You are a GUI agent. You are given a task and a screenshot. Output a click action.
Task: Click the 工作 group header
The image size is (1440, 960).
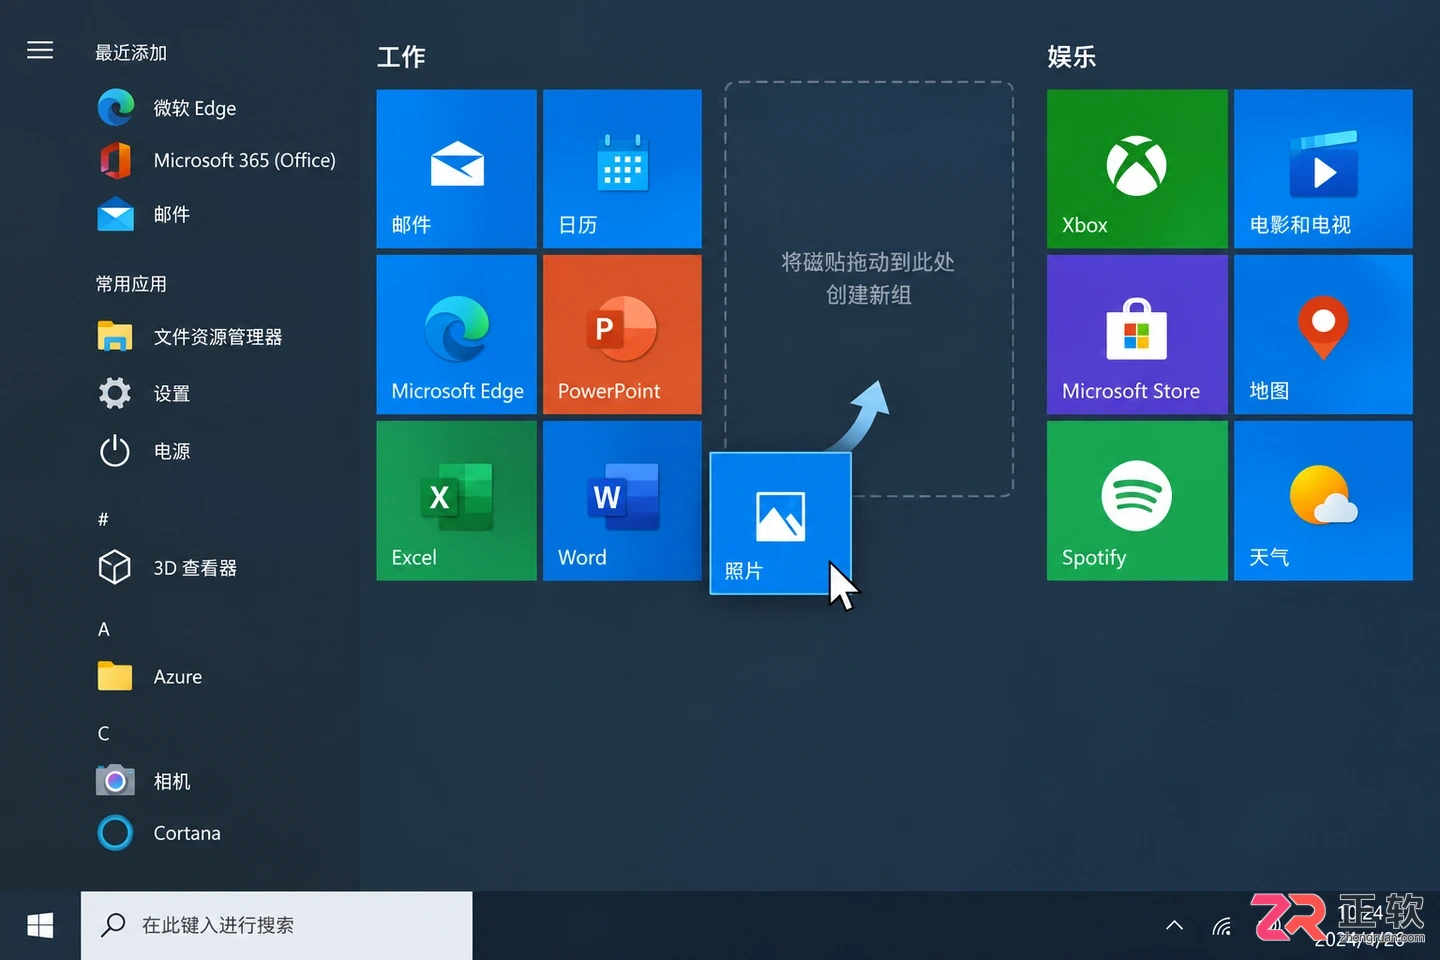tap(401, 57)
